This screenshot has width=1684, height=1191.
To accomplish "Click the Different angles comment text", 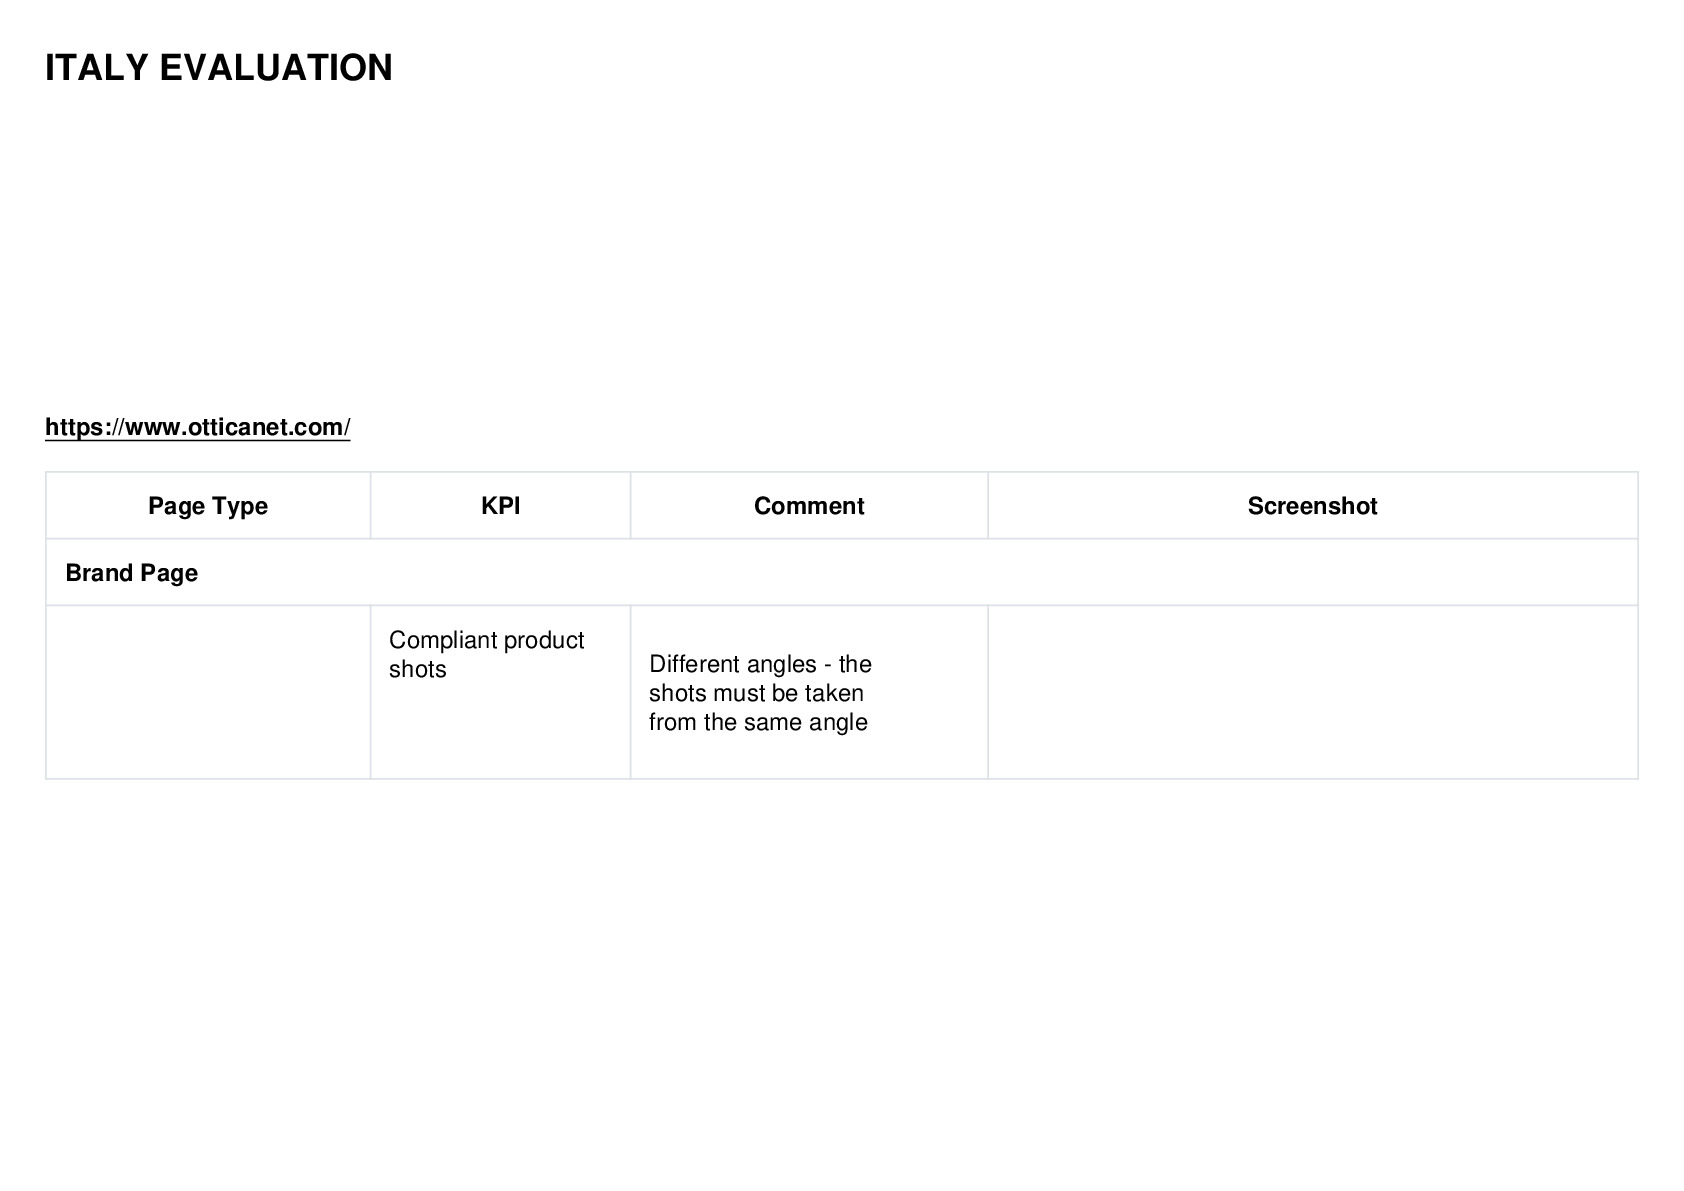I will [760, 693].
